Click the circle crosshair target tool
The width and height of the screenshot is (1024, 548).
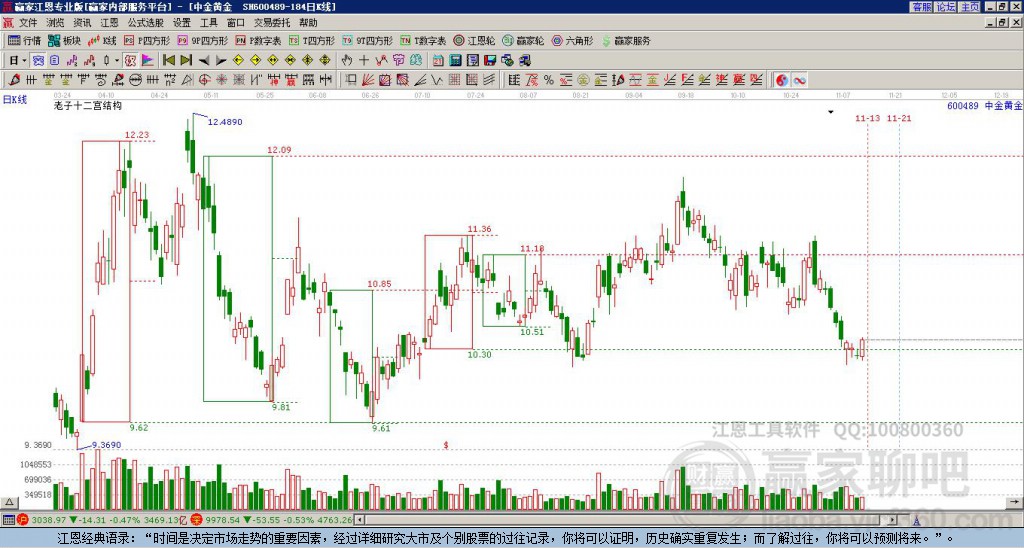(204, 80)
